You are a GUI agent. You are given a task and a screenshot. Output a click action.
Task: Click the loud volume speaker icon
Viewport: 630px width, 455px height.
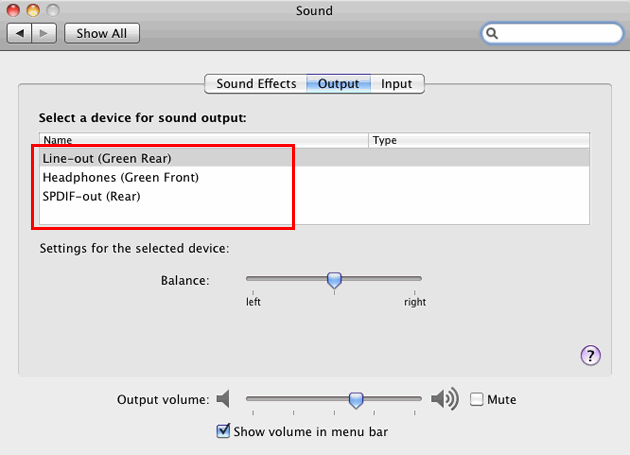coord(445,399)
